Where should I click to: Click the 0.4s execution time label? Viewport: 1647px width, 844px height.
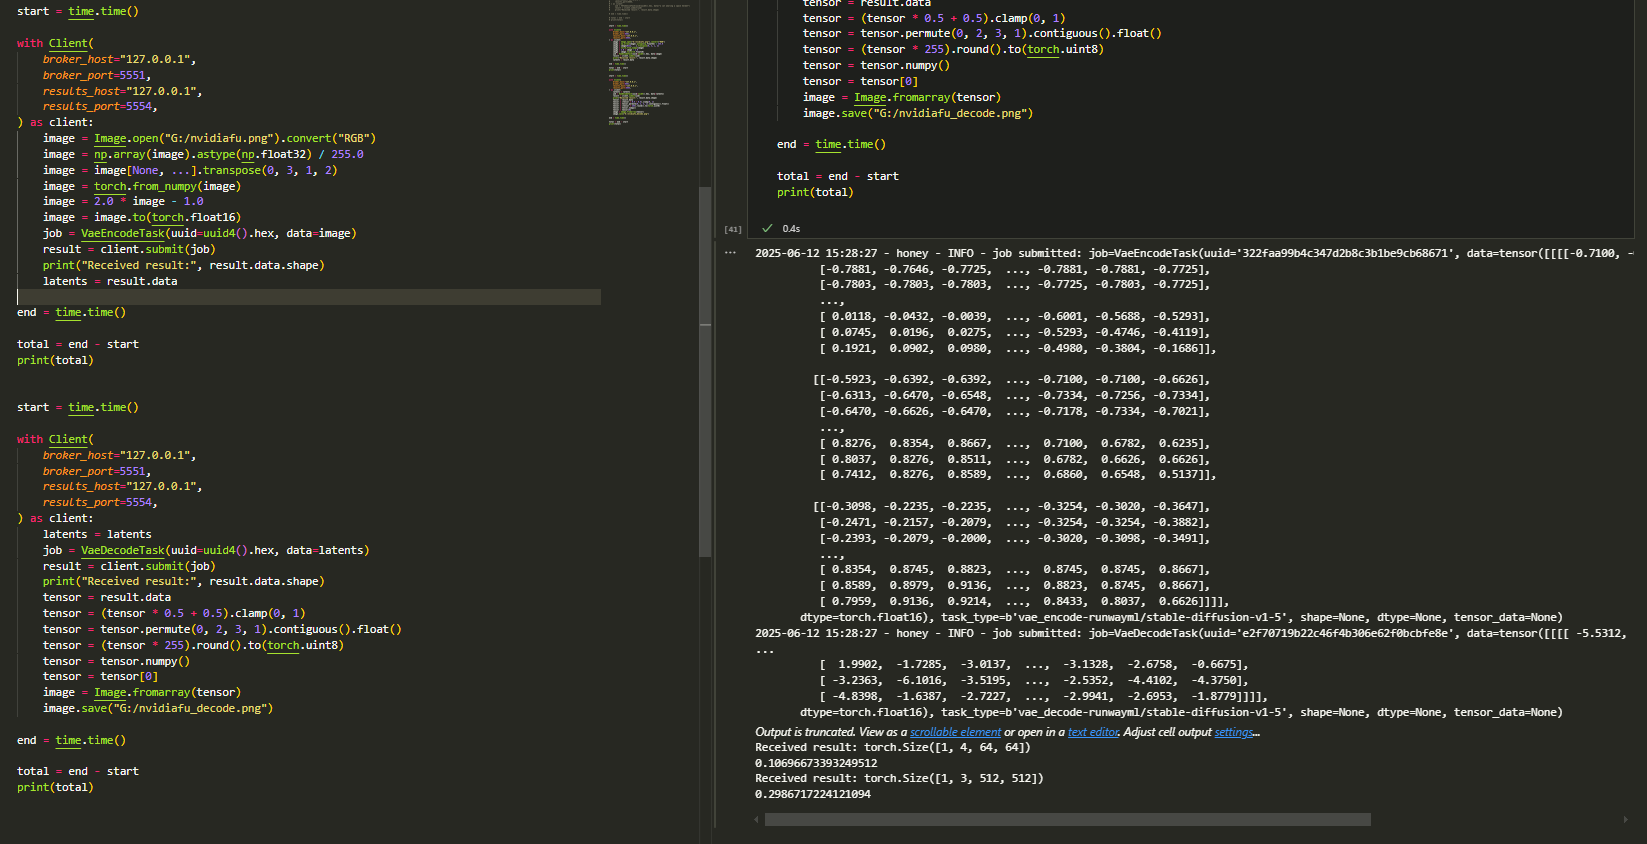click(x=791, y=229)
